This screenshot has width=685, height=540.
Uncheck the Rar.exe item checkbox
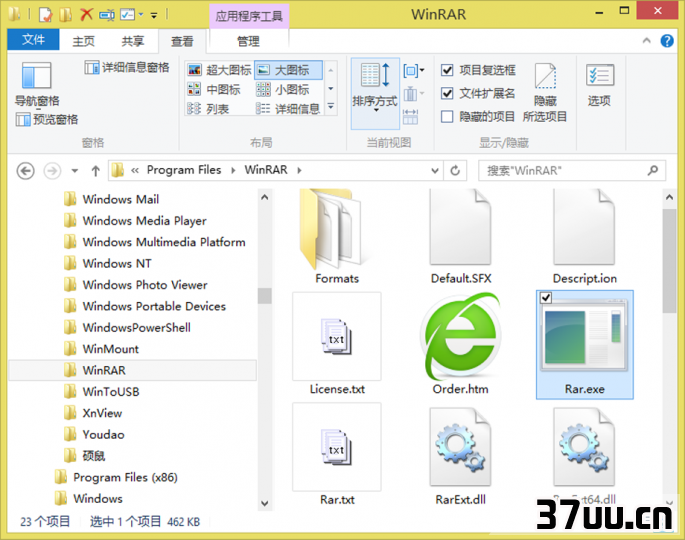pyautogui.click(x=546, y=298)
